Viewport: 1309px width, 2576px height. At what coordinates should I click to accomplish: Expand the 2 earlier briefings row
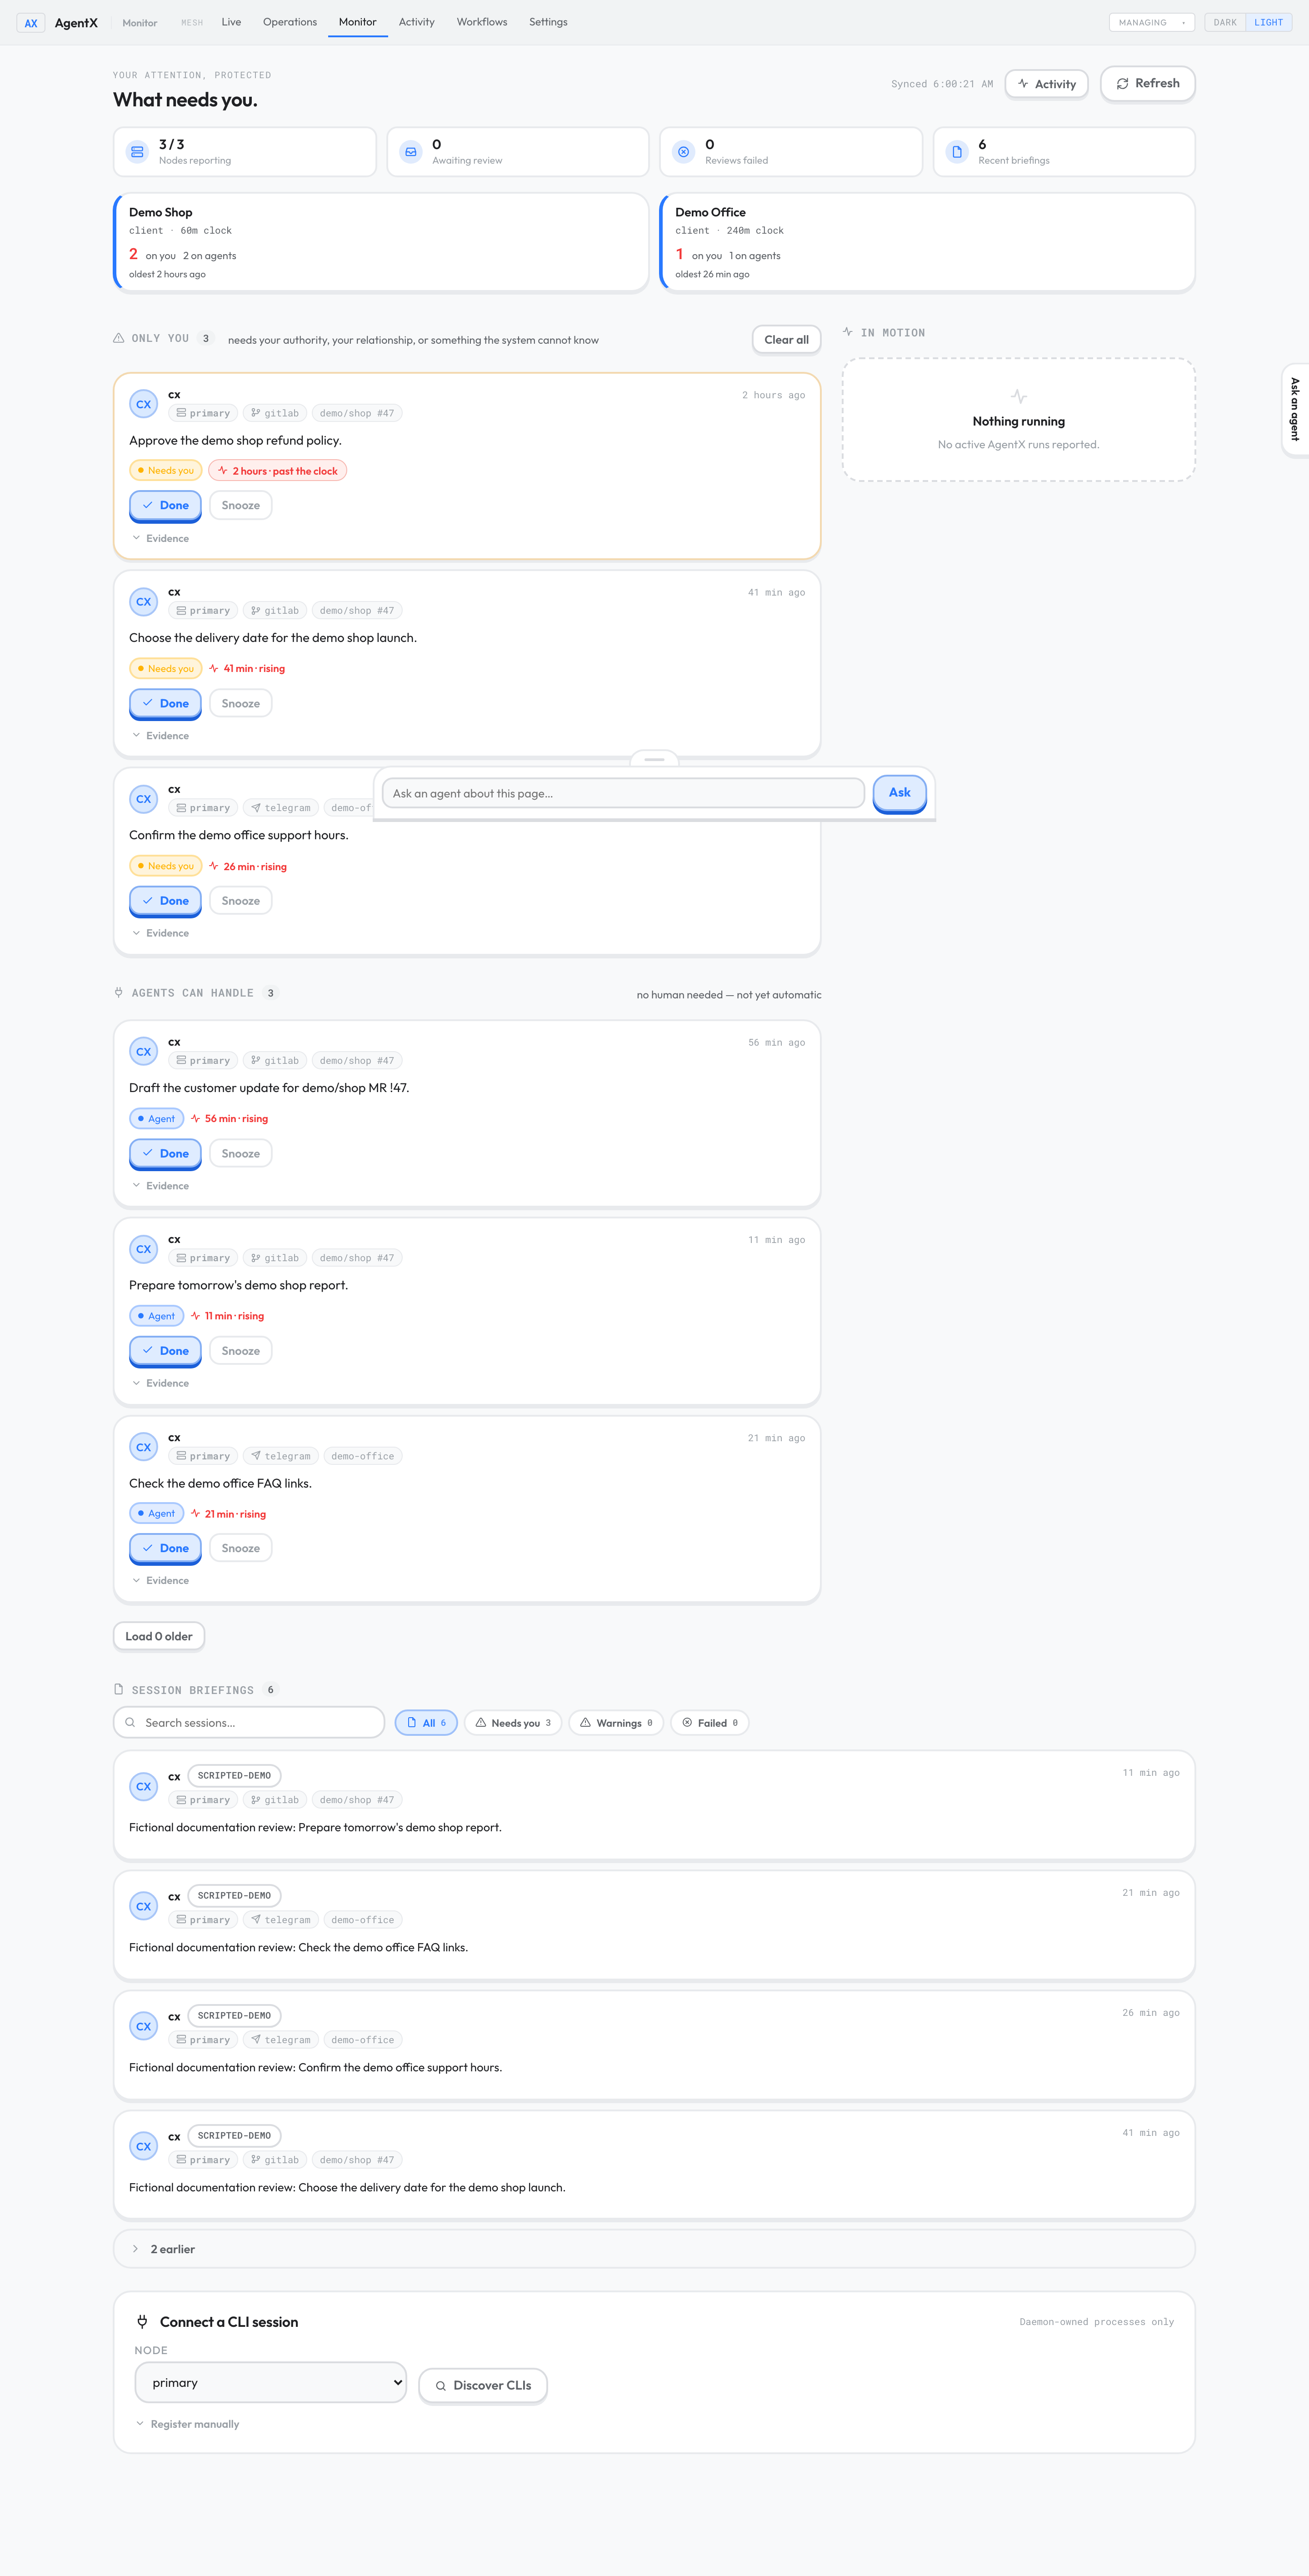pos(654,2249)
